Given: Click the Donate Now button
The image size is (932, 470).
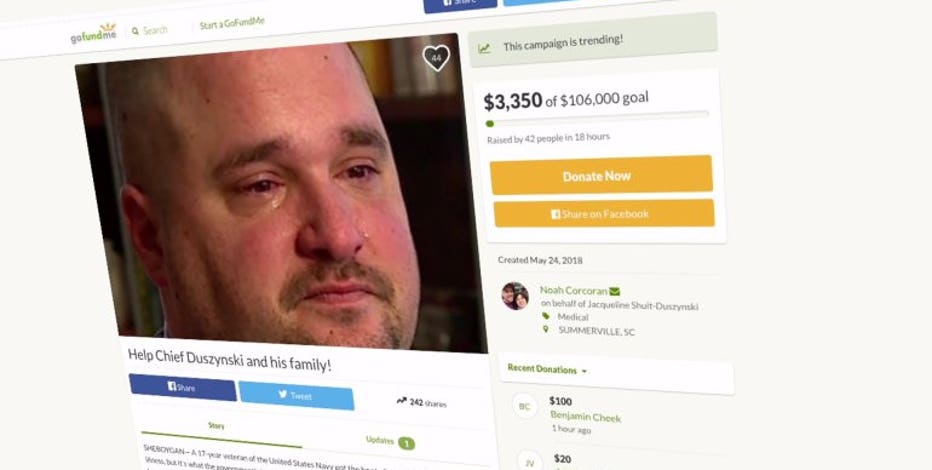Looking at the screenshot, I should [601, 175].
